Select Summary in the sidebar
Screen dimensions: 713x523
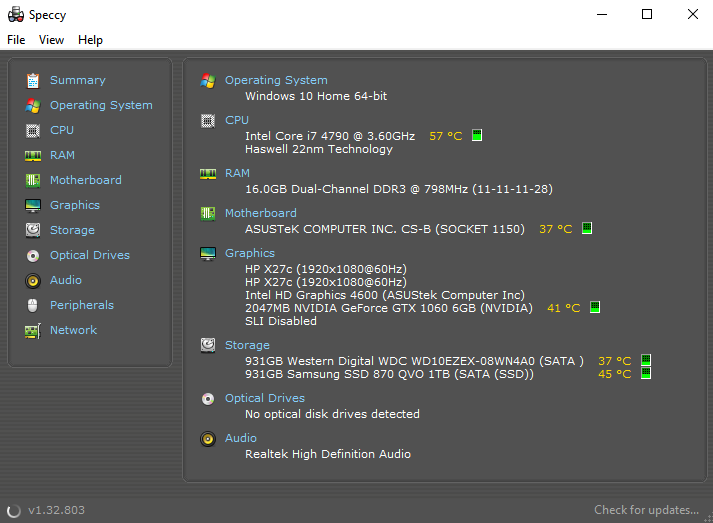coord(78,80)
